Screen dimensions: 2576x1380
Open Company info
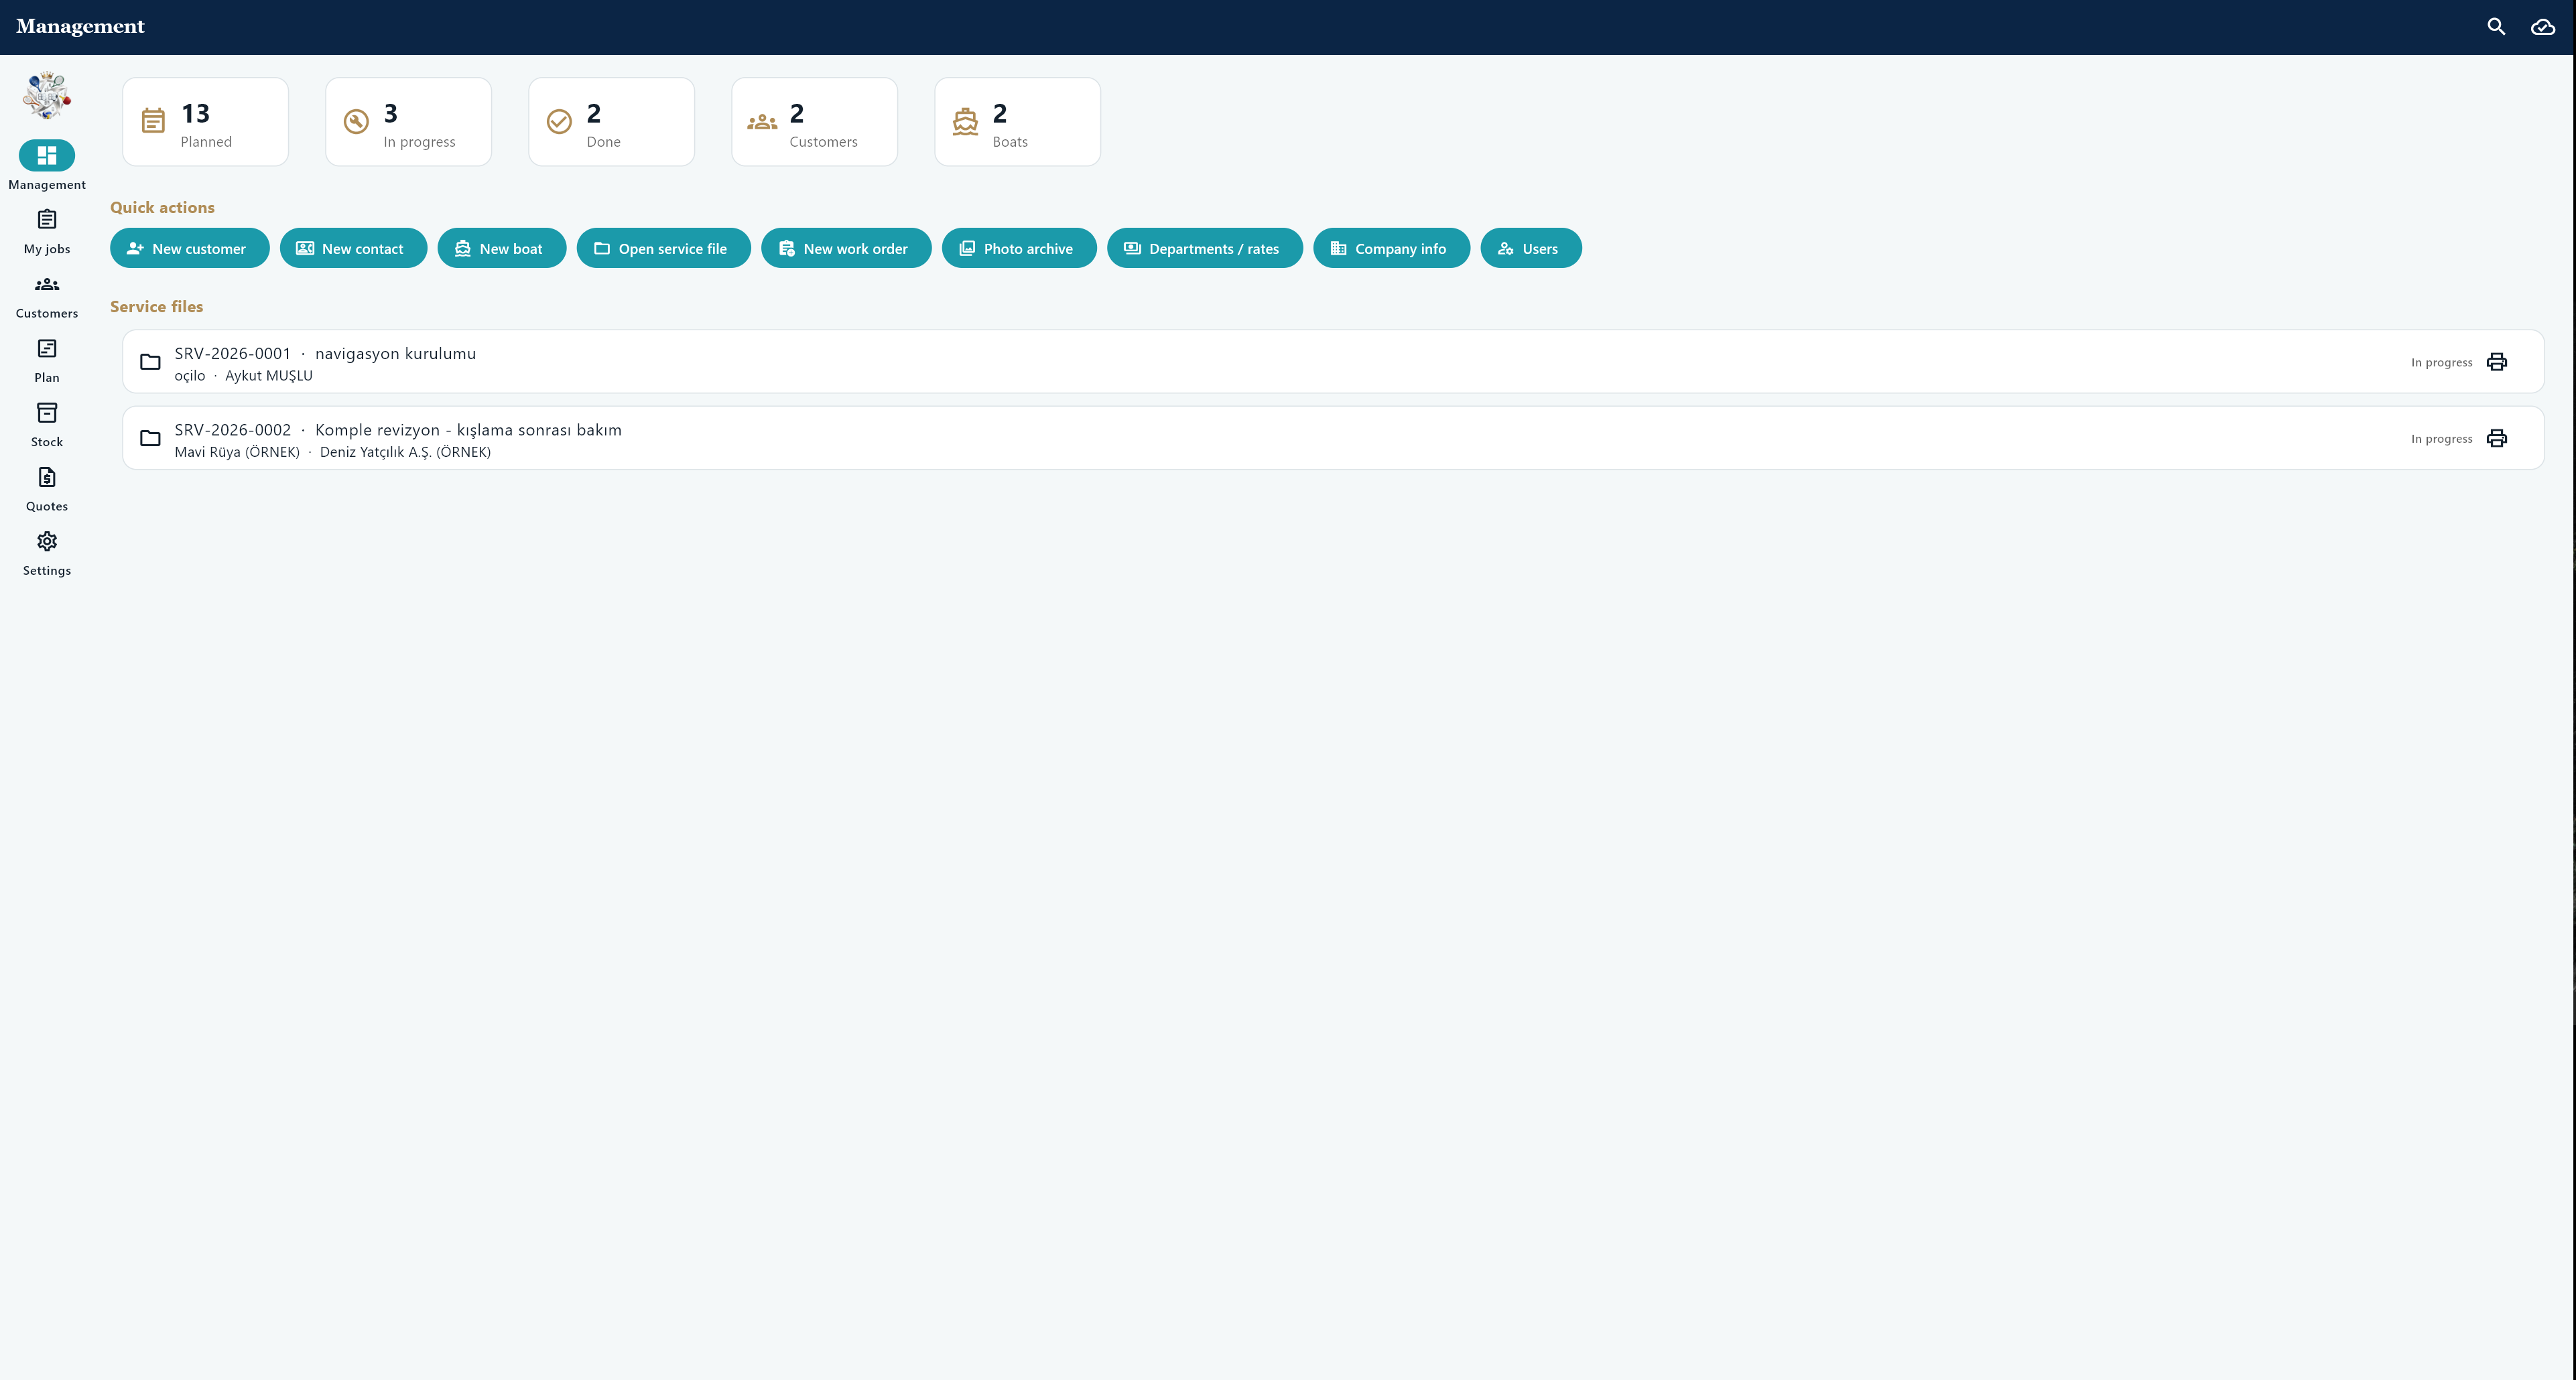coord(1391,248)
